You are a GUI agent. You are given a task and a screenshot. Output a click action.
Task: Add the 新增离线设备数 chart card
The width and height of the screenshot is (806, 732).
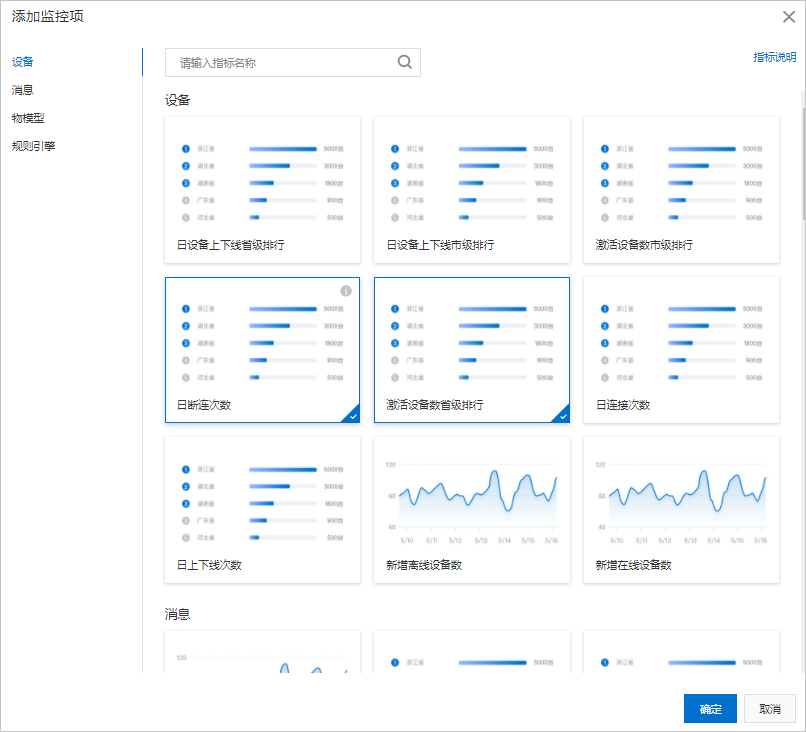472,510
